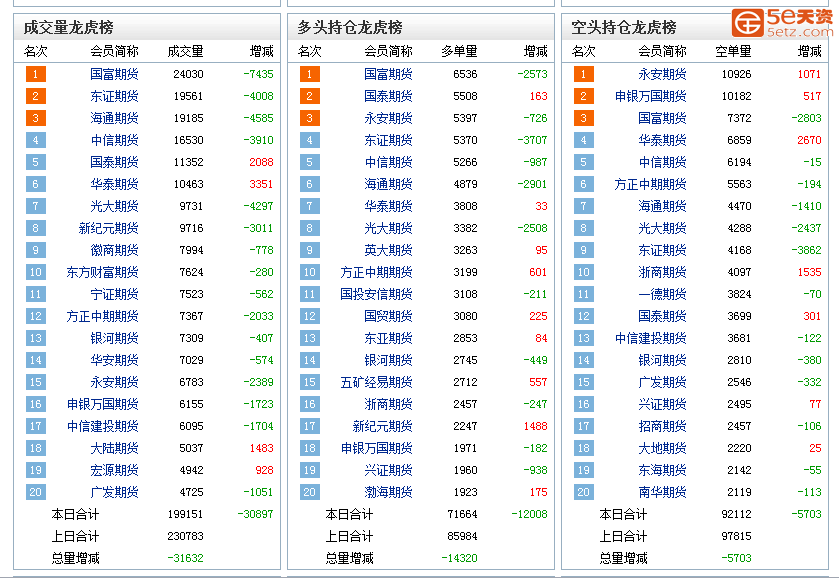Click the short position value 10926
839x578 pixels.
(x=736, y=74)
